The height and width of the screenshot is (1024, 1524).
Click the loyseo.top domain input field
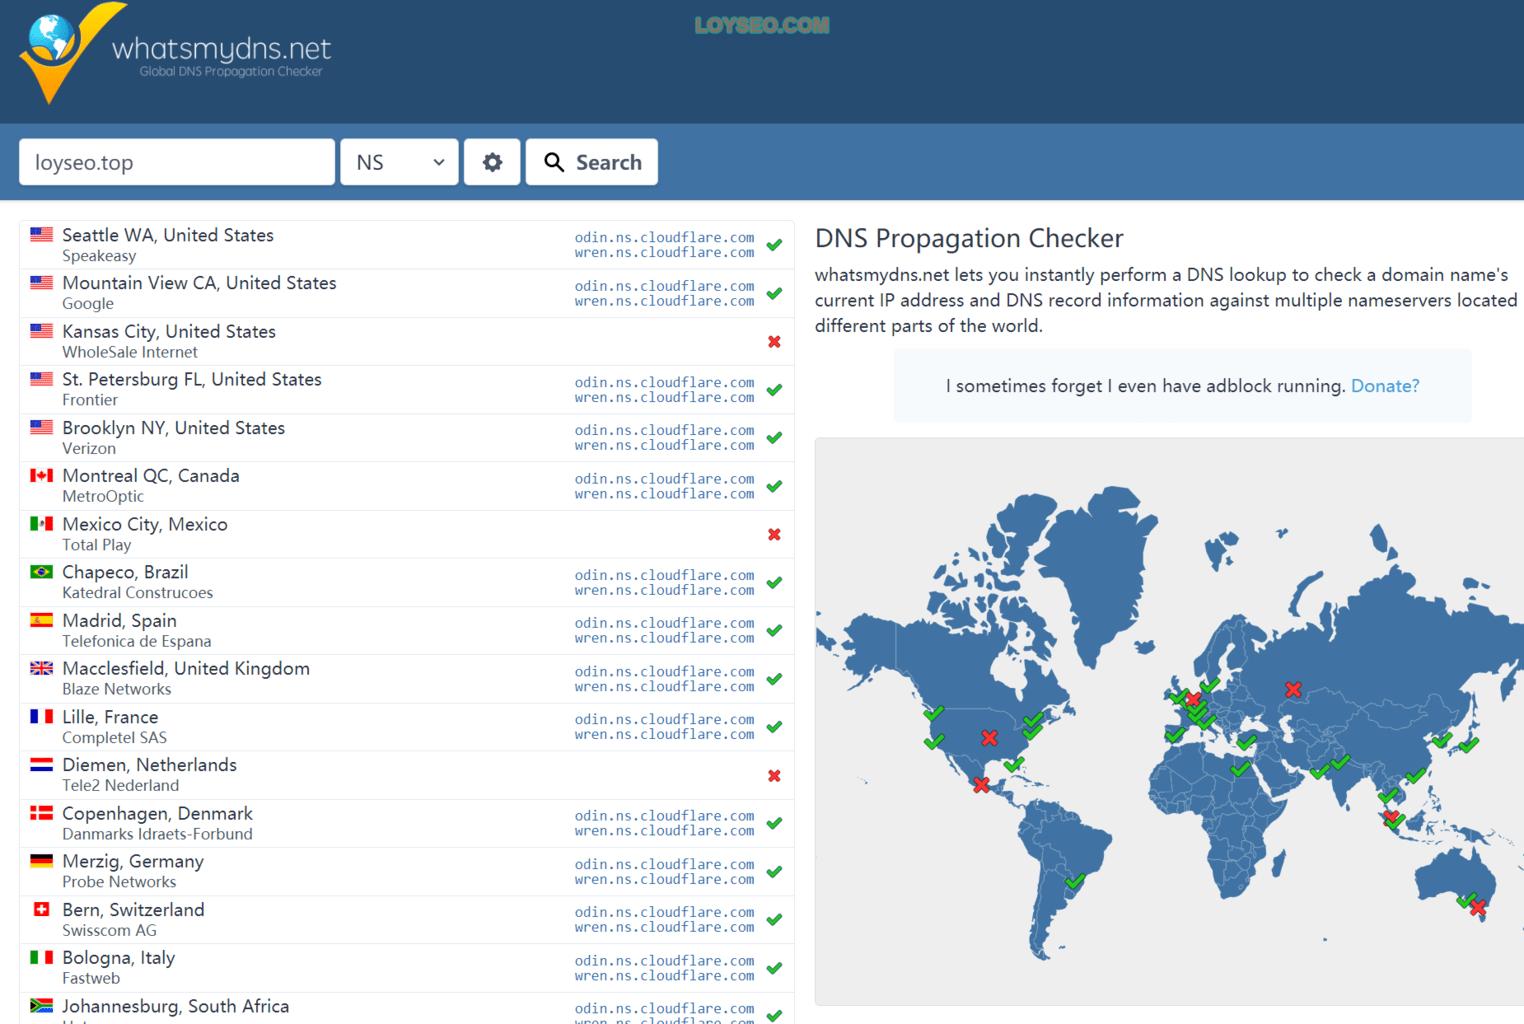point(177,162)
